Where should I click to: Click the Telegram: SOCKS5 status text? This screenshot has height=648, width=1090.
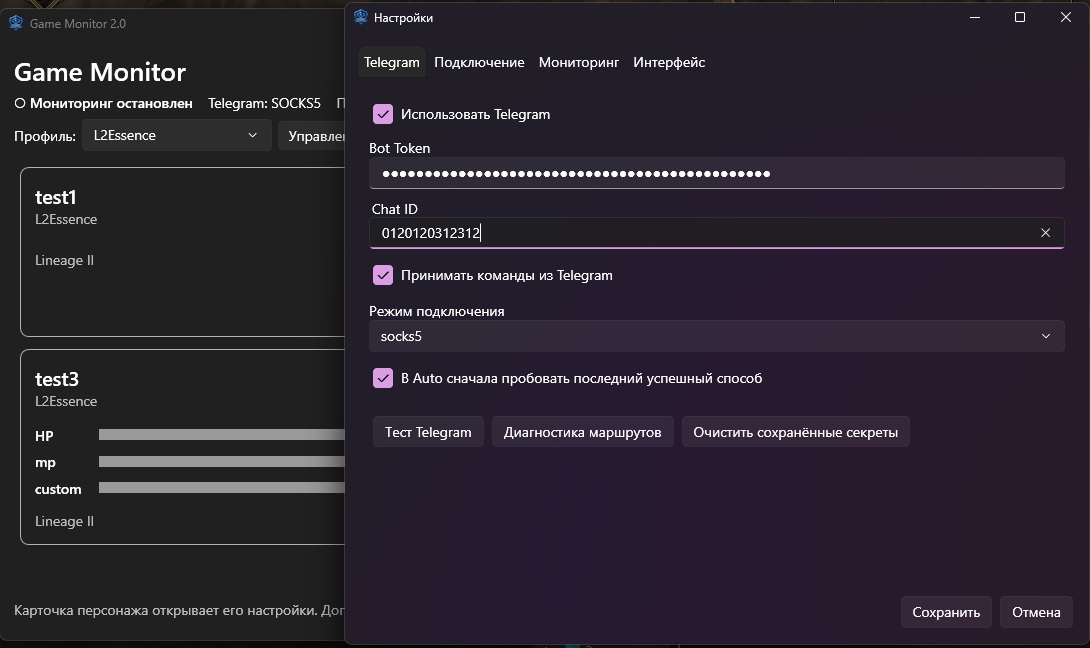[x=264, y=104]
